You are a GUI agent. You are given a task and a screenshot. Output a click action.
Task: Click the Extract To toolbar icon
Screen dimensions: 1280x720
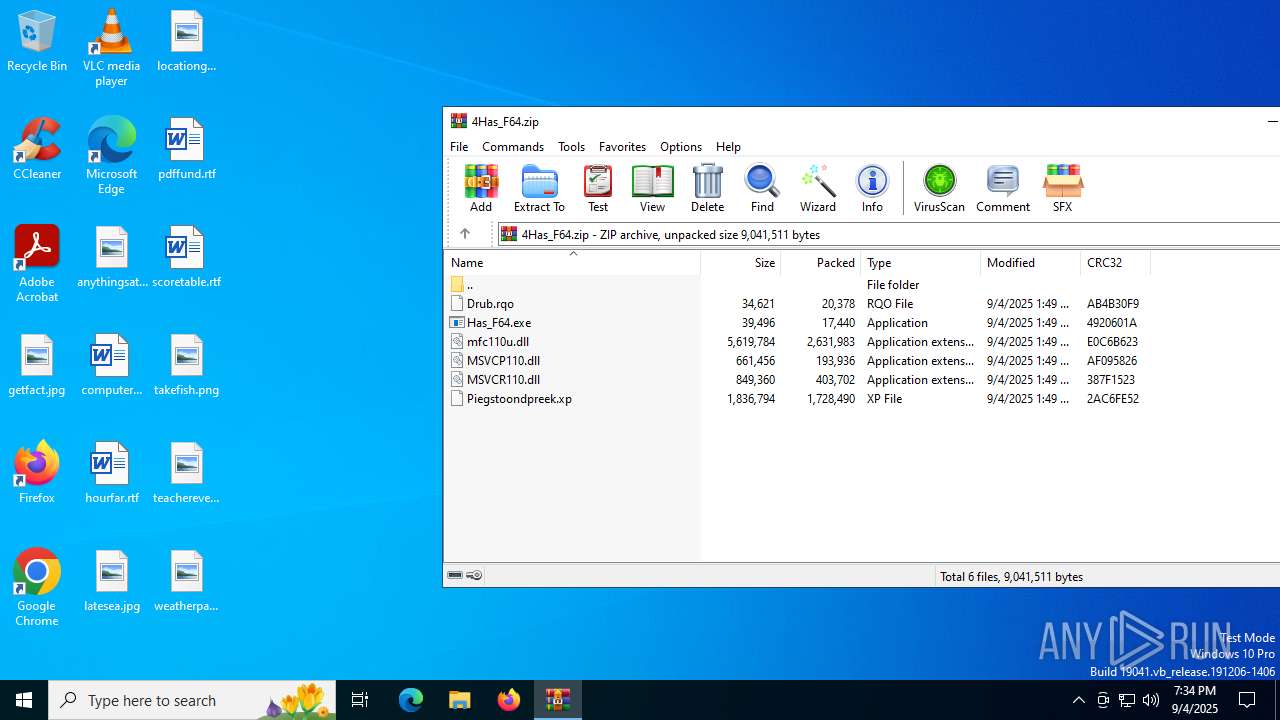(539, 188)
